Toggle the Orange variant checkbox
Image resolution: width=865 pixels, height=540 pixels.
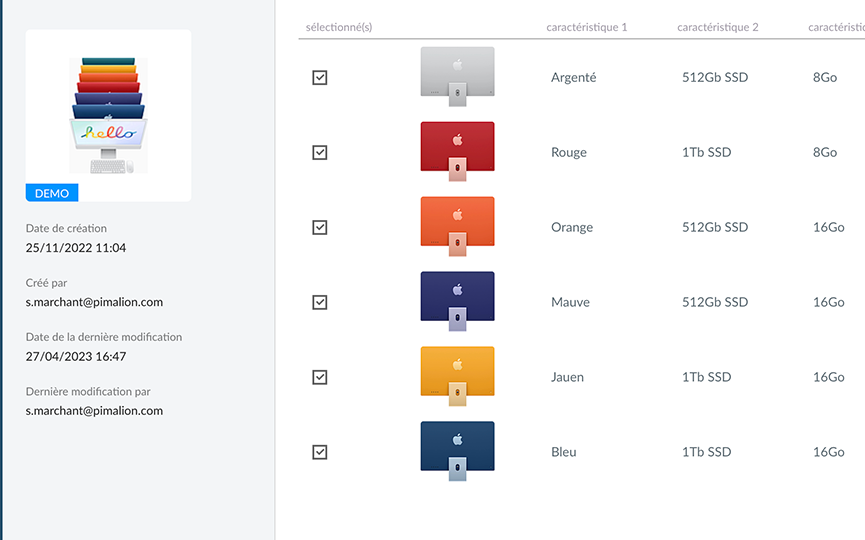coord(320,227)
